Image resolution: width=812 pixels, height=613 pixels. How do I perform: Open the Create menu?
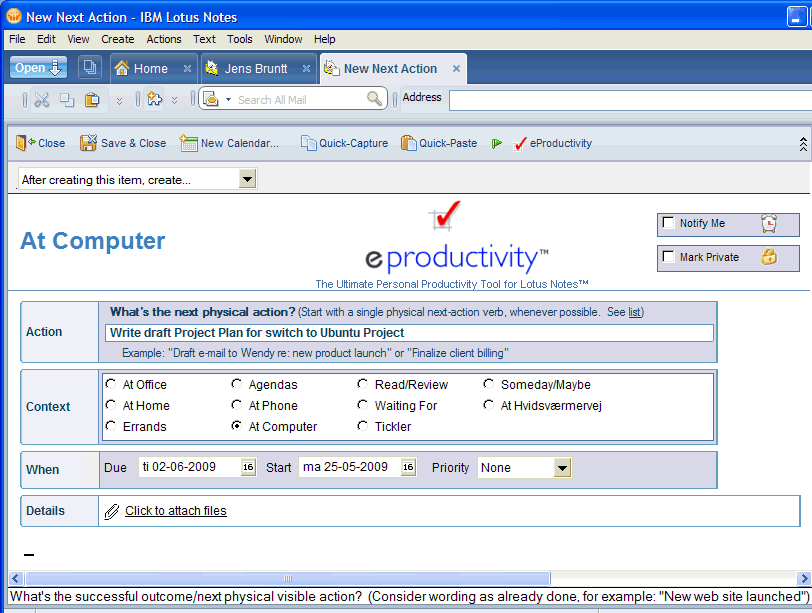click(118, 39)
